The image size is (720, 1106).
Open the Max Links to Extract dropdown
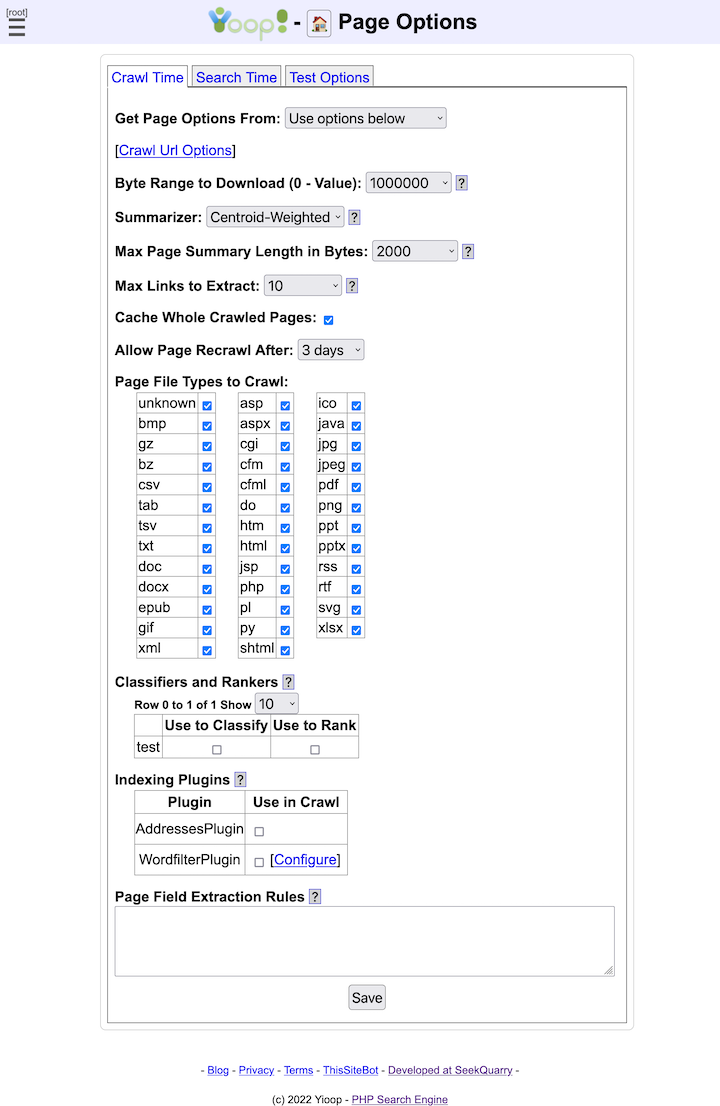pos(303,286)
